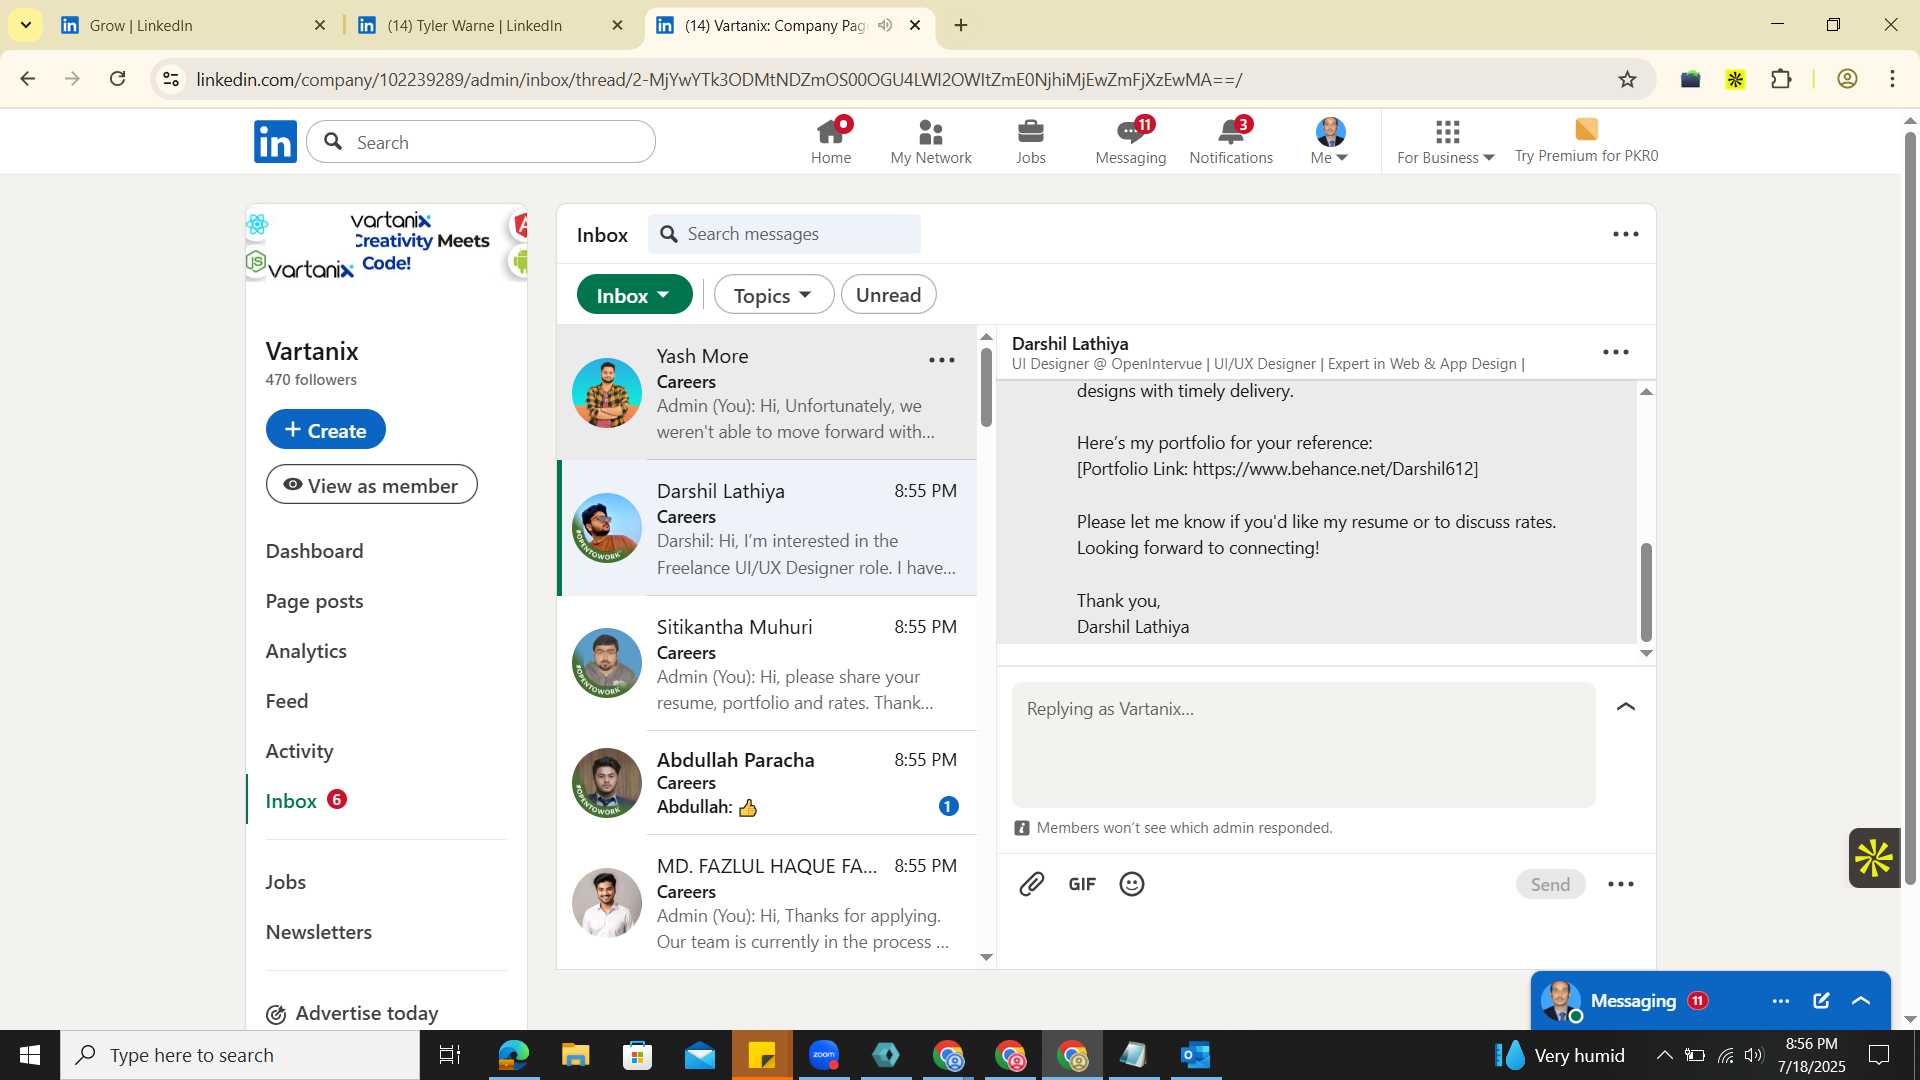
Task: Click the LinkedIn logo
Action: tap(275, 141)
